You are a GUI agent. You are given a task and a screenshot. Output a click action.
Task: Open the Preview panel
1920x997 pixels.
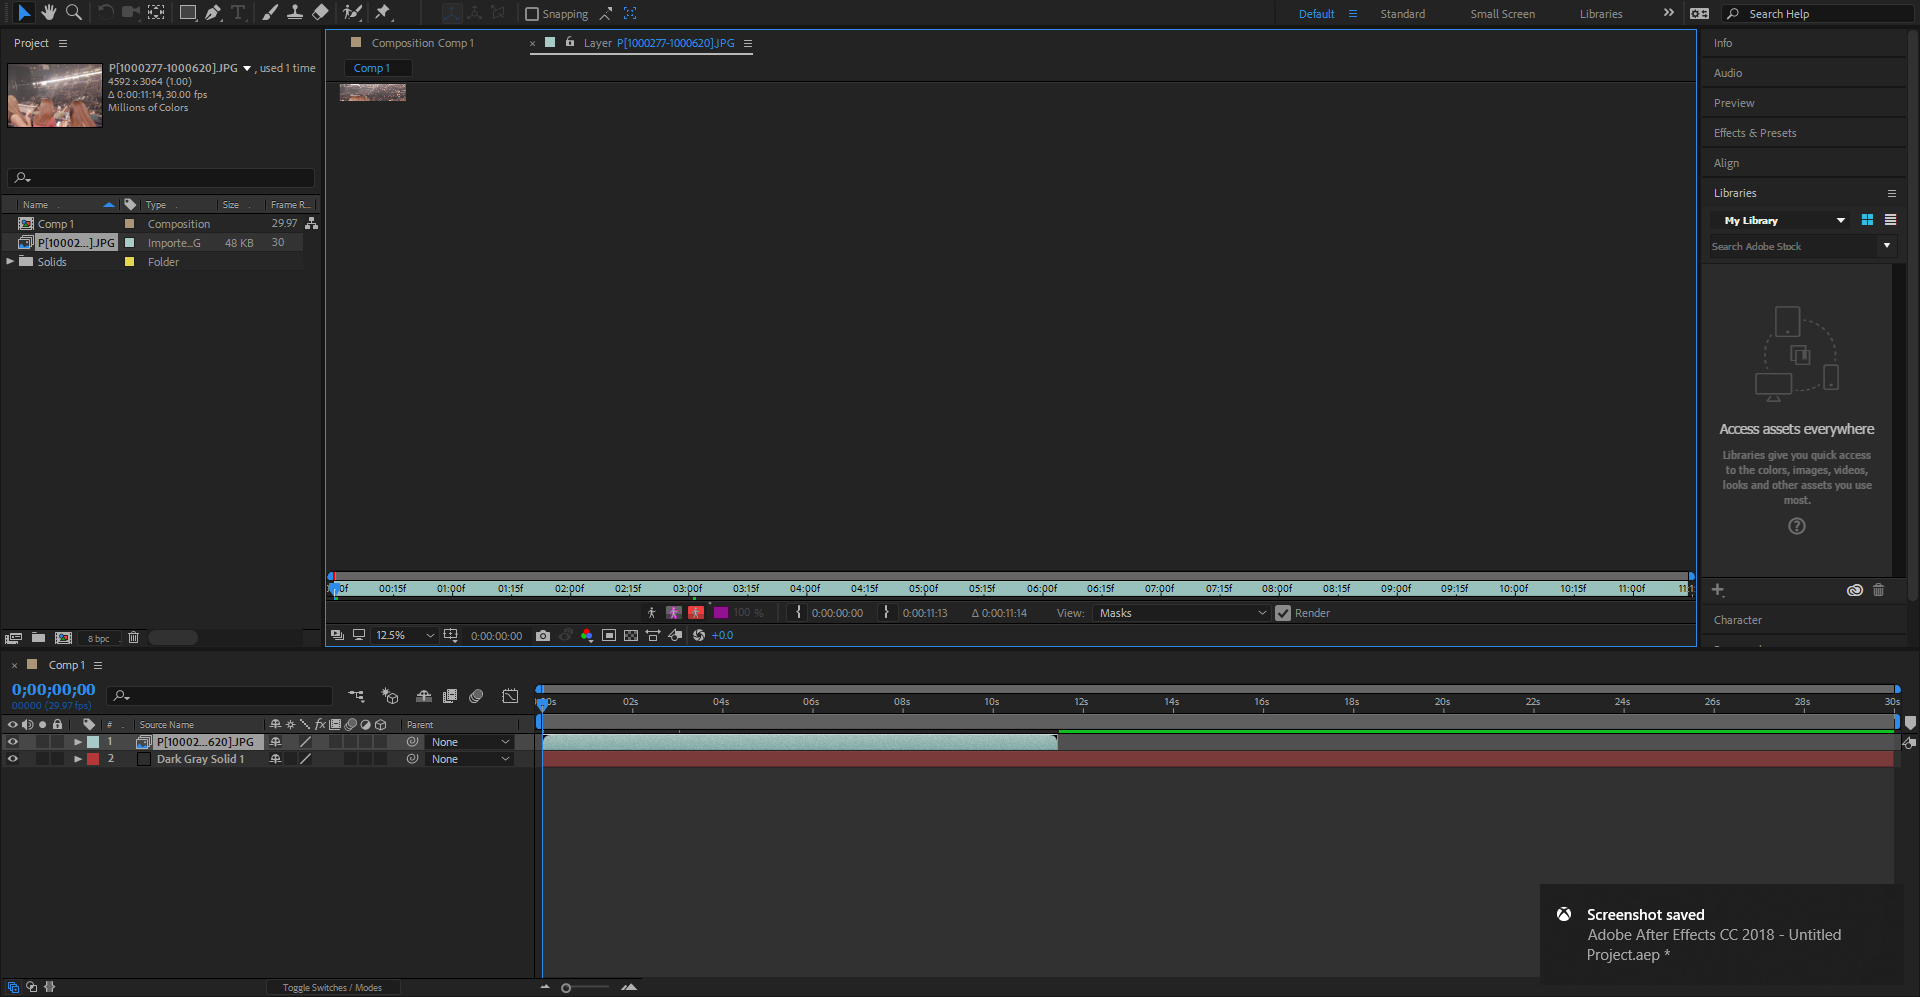[x=1734, y=103]
